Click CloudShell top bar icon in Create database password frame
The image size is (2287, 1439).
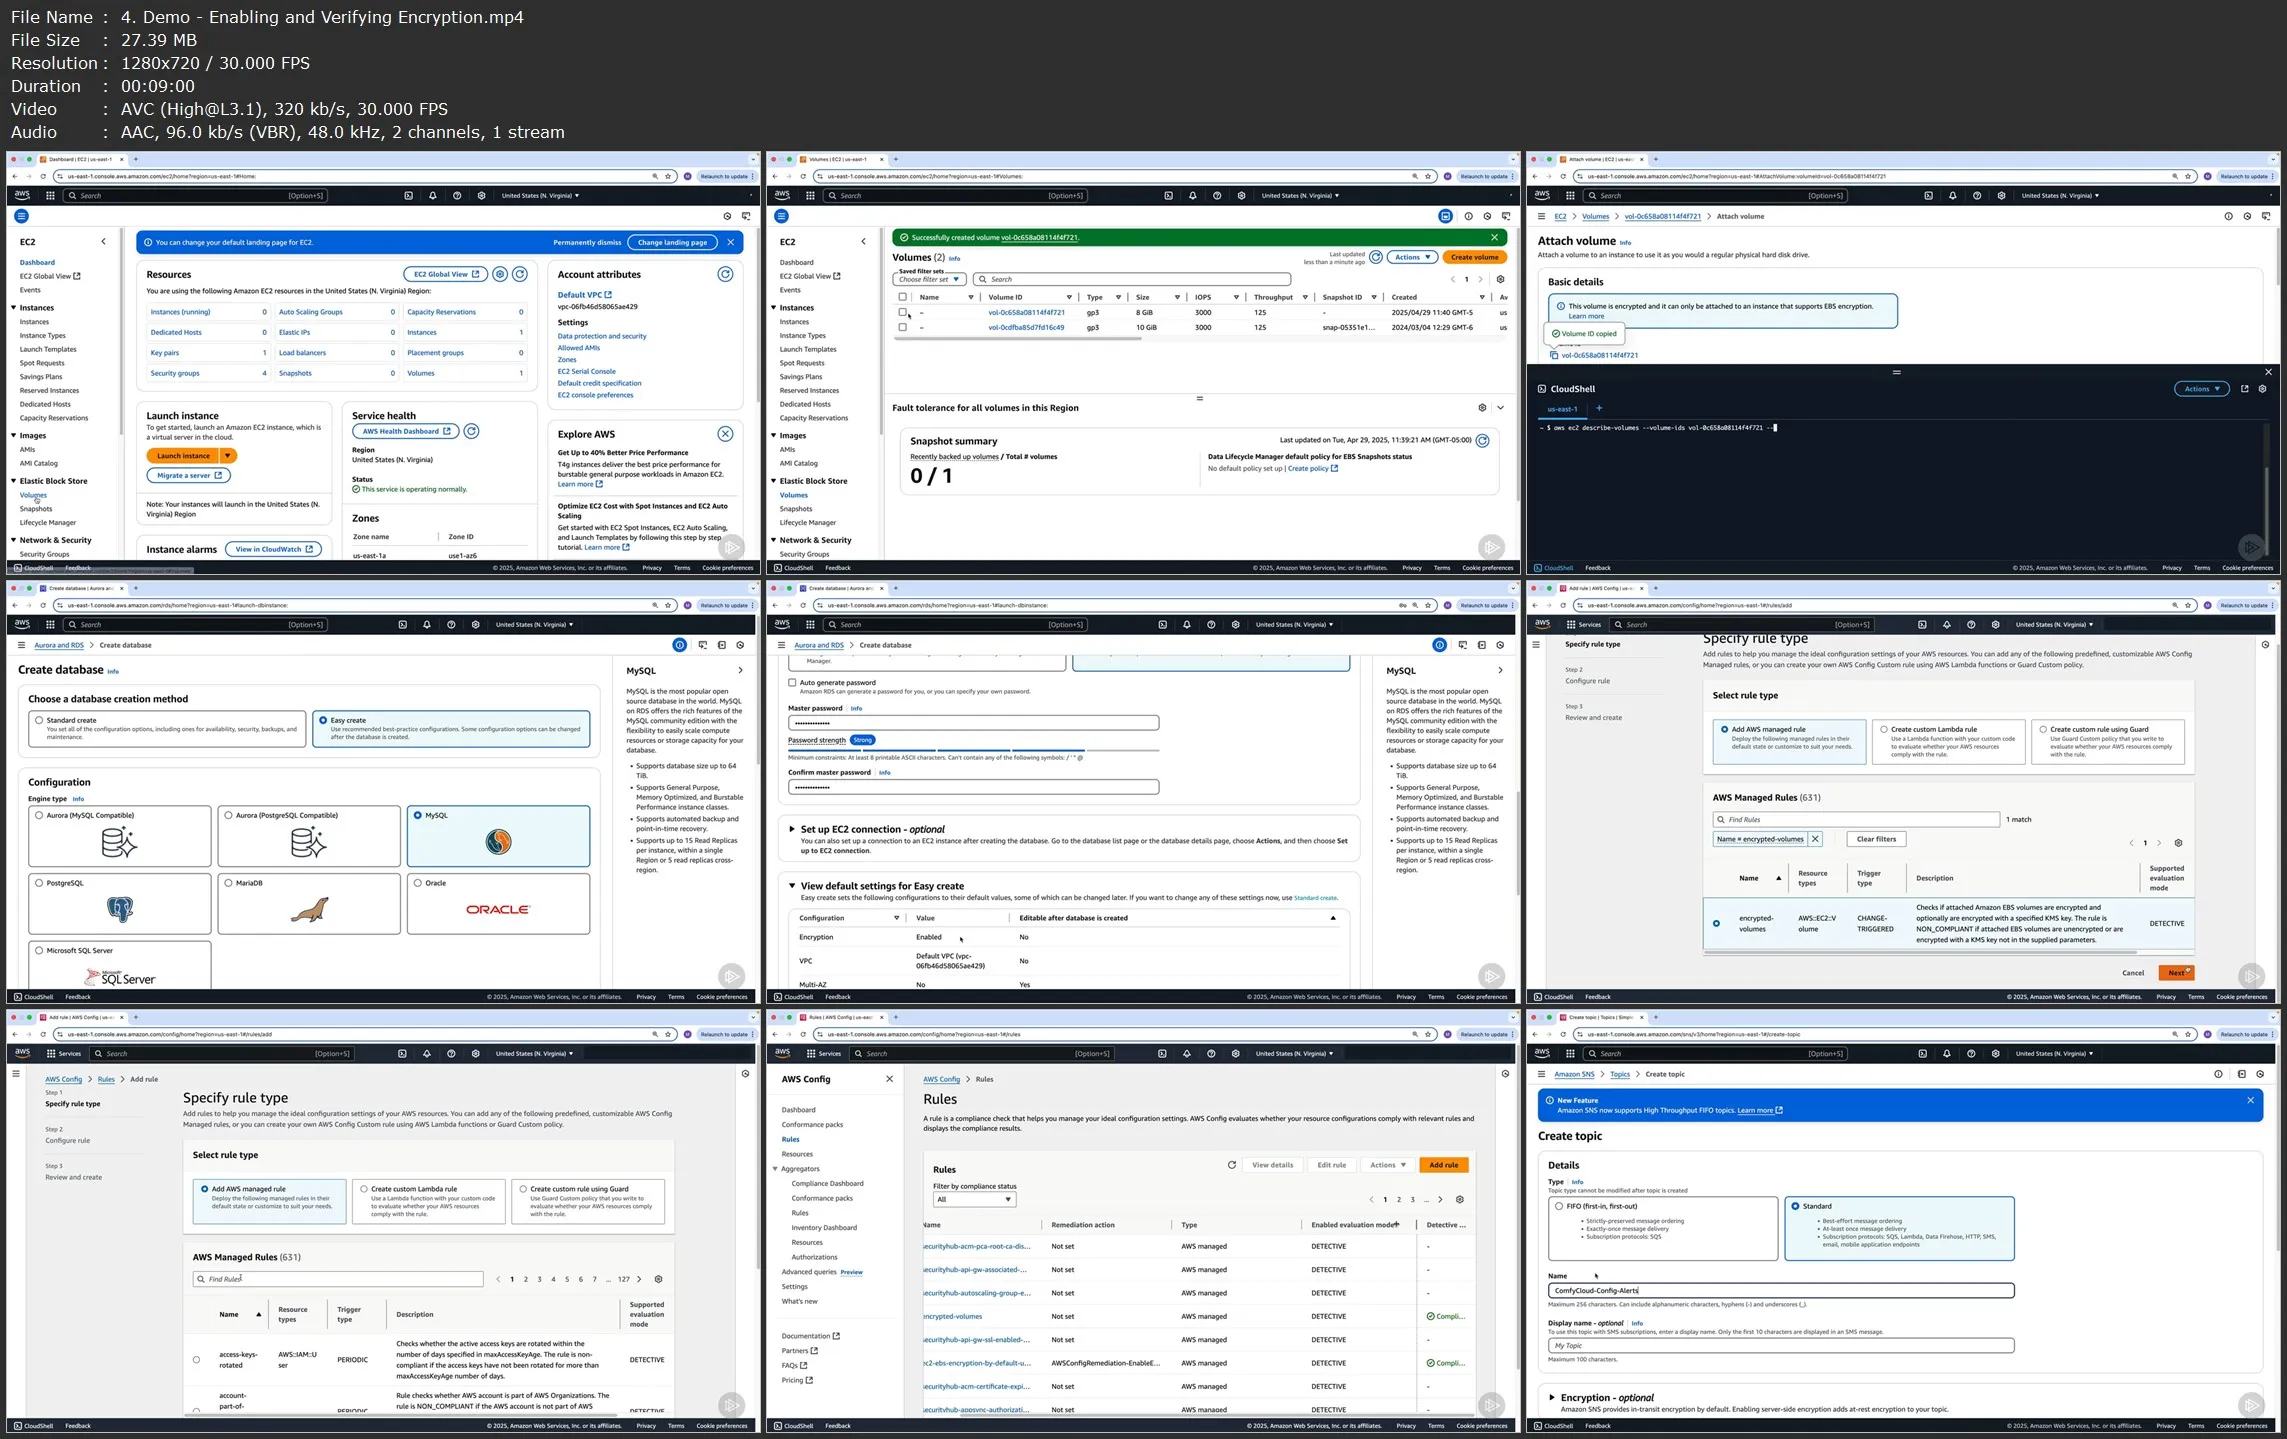point(1163,625)
